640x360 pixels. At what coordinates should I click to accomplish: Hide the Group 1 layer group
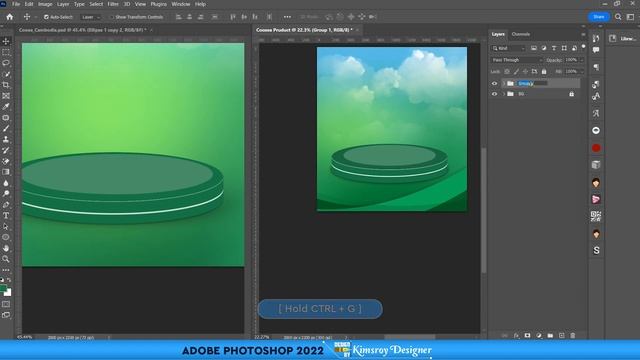494,83
